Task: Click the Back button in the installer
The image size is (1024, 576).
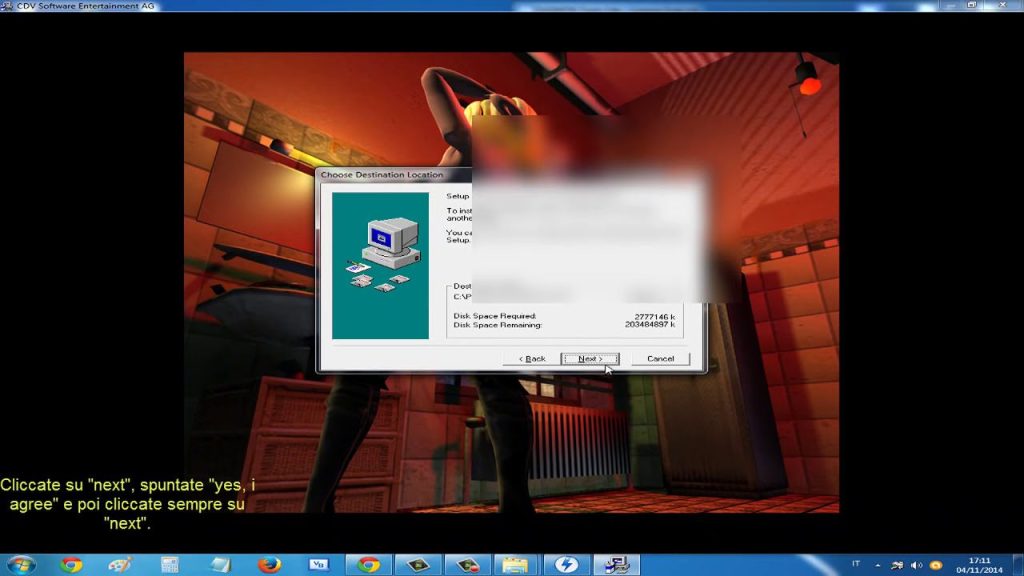Action: (x=531, y=359)
